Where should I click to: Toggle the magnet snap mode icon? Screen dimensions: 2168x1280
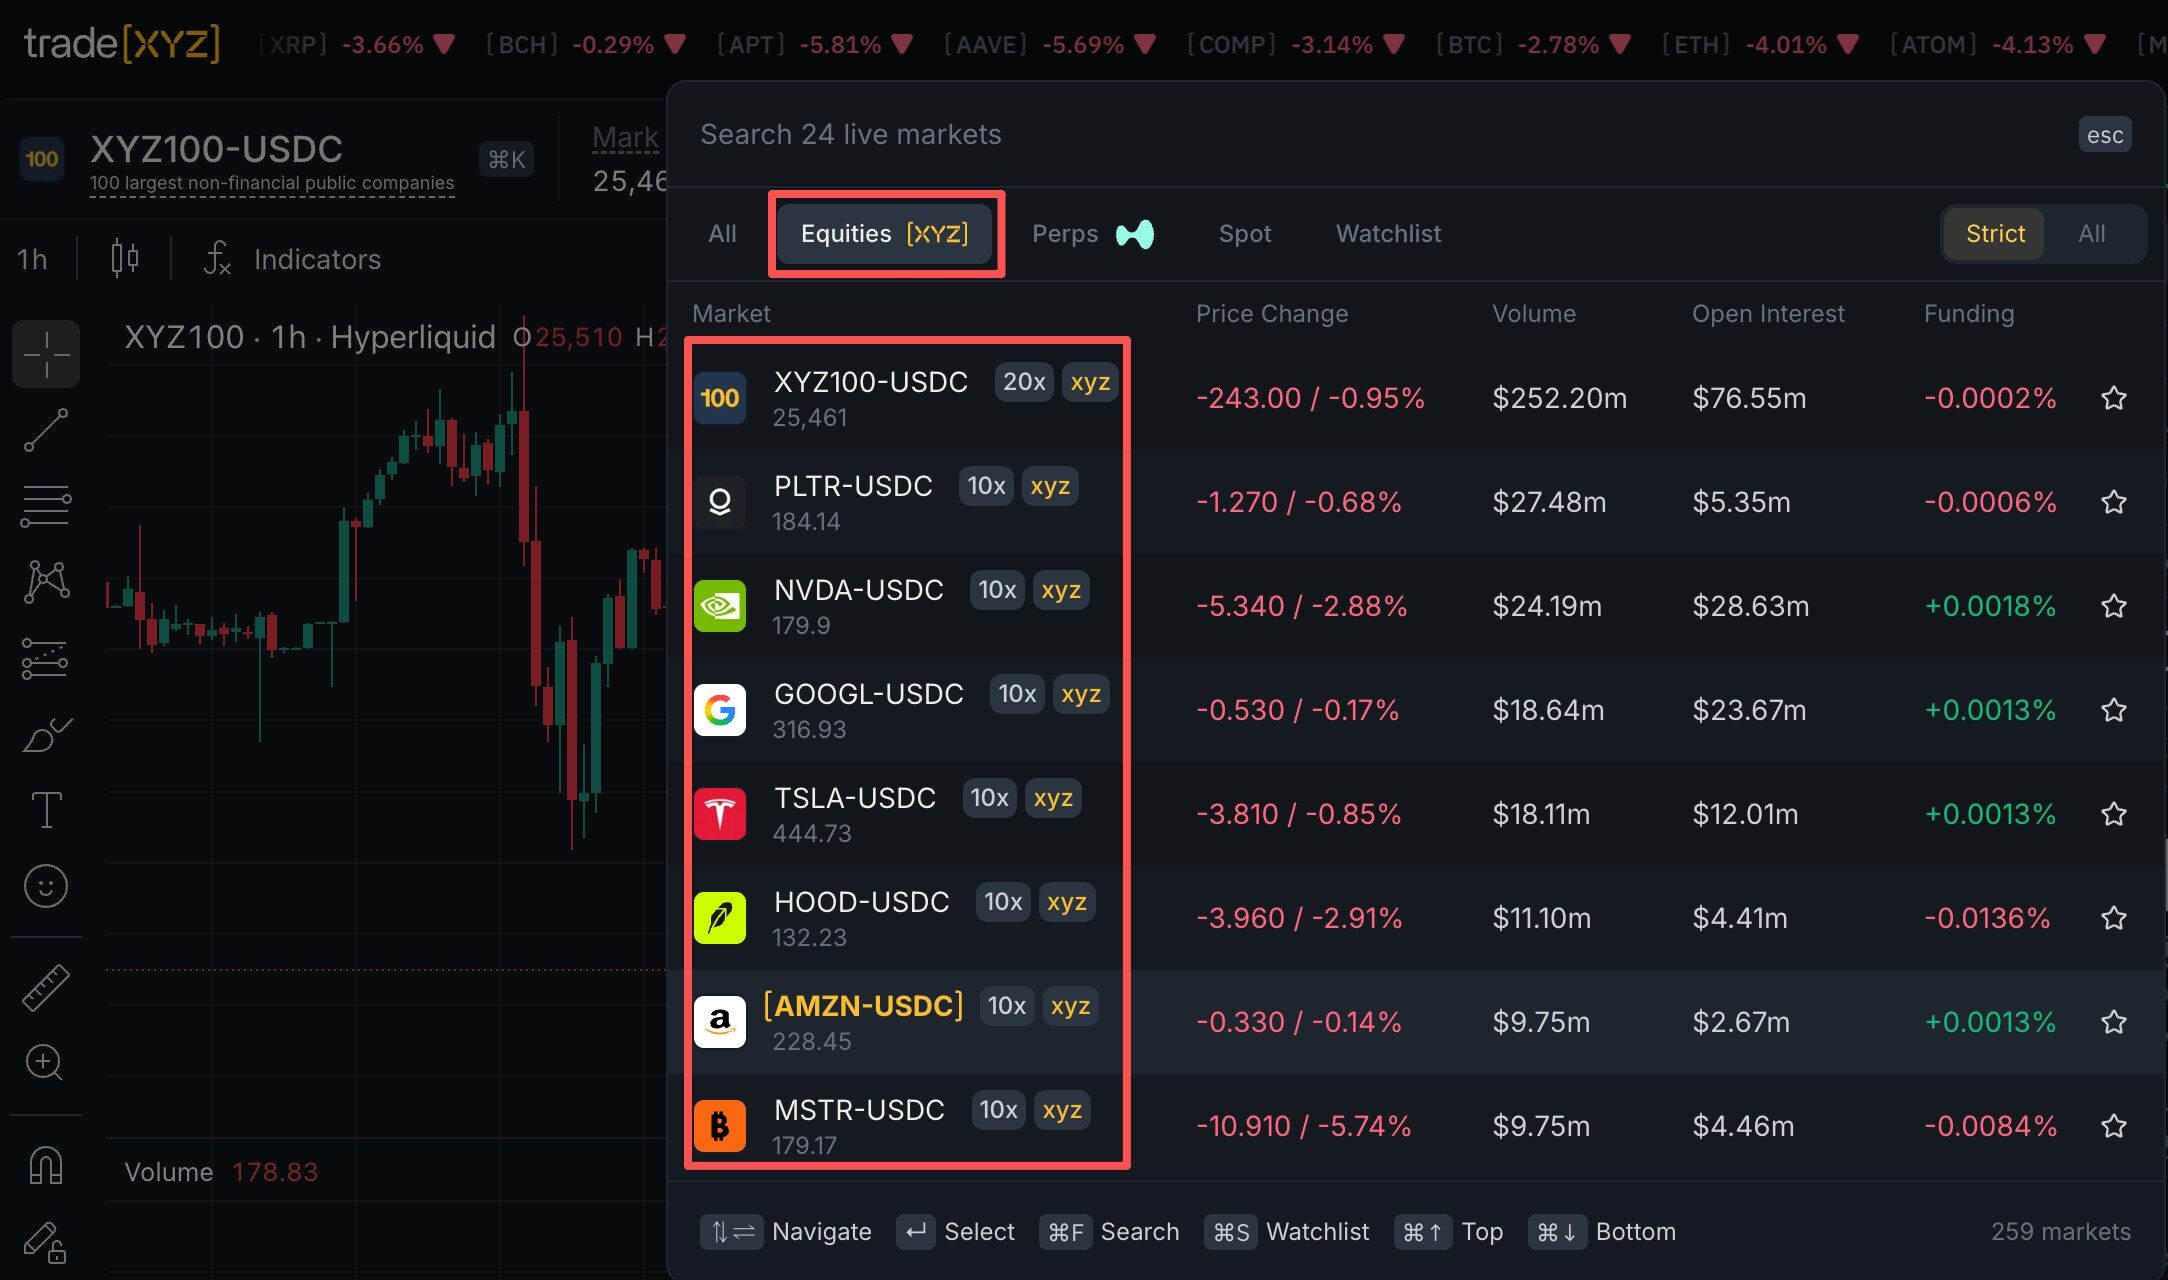coord(46,1166)
